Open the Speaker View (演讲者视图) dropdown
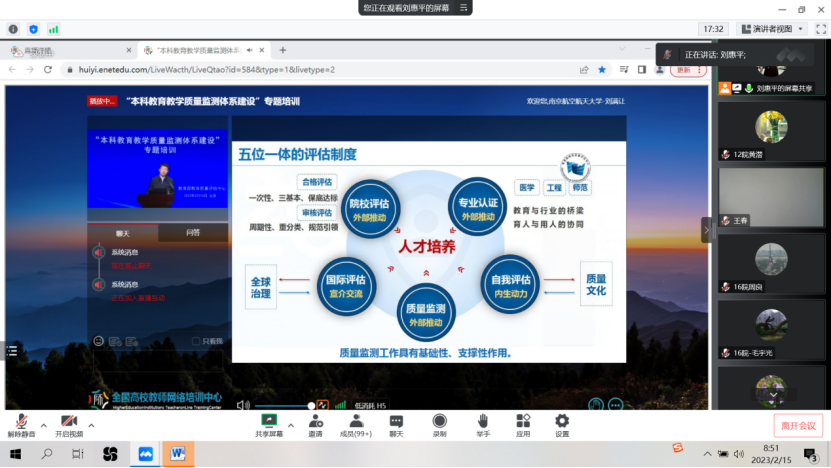 [x=772, y=29]
